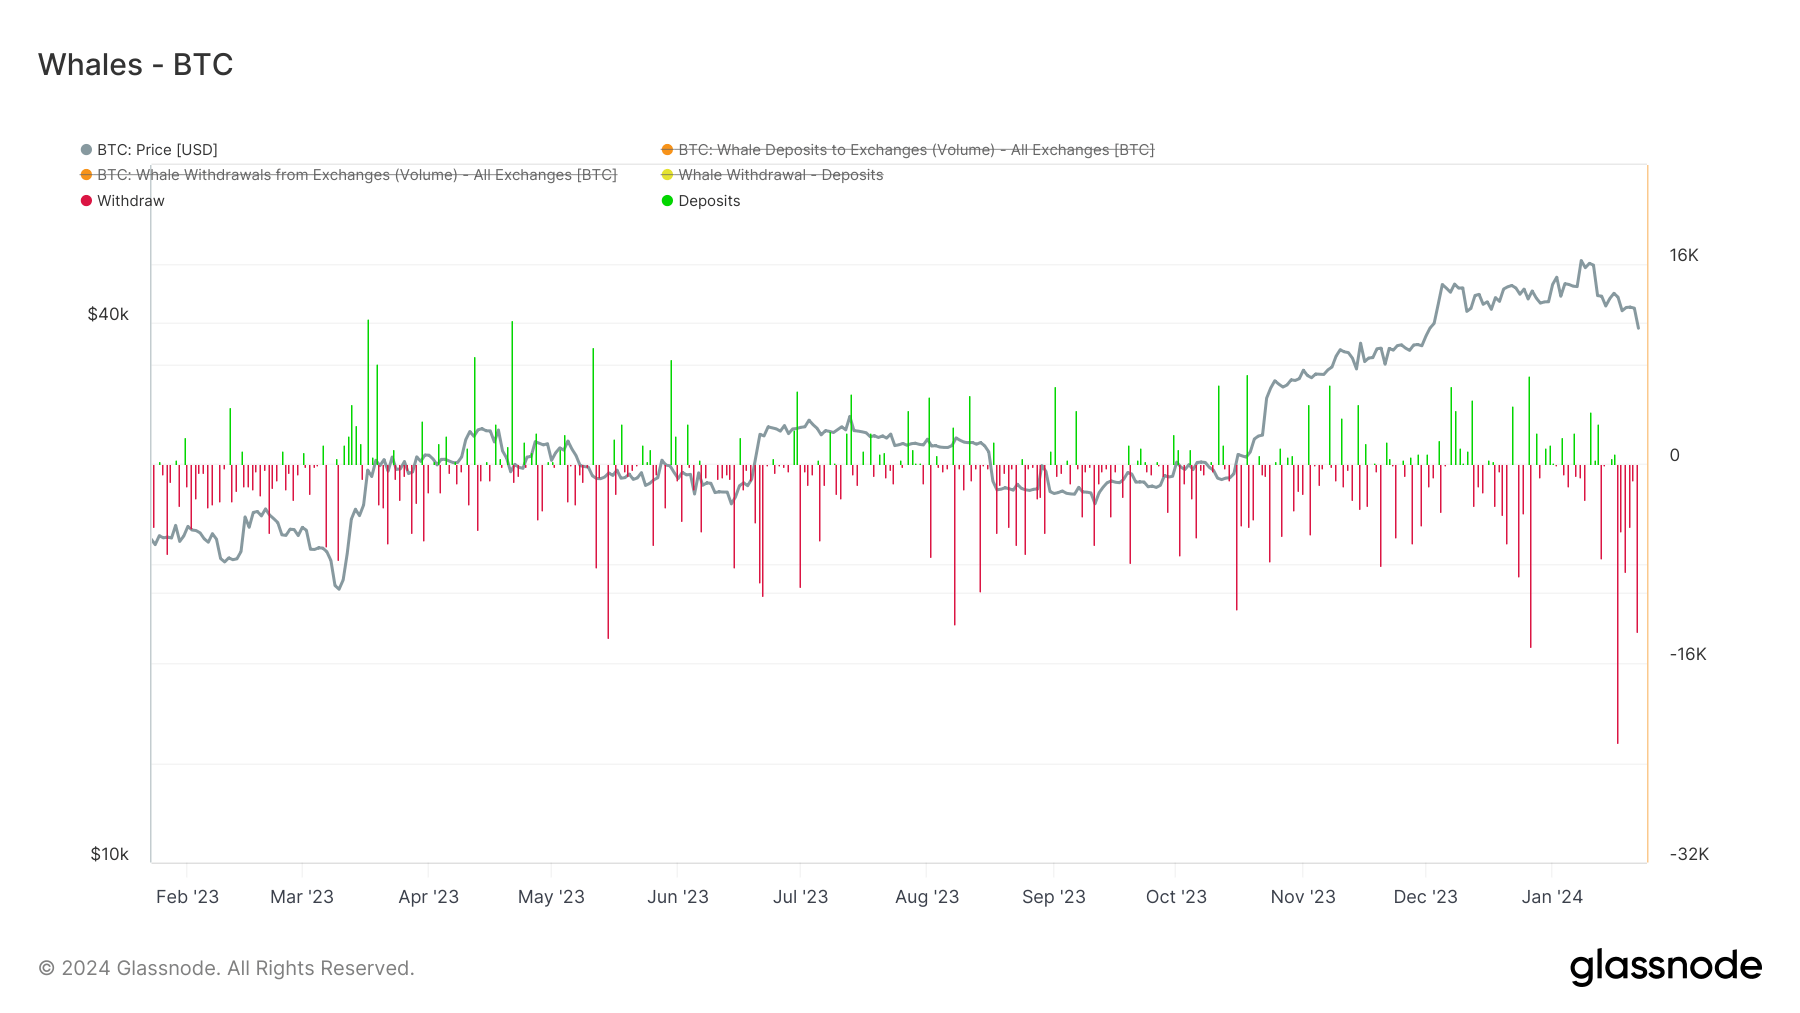
Task: Click the Whales - BTC chart title
Action: click(135, 64)
